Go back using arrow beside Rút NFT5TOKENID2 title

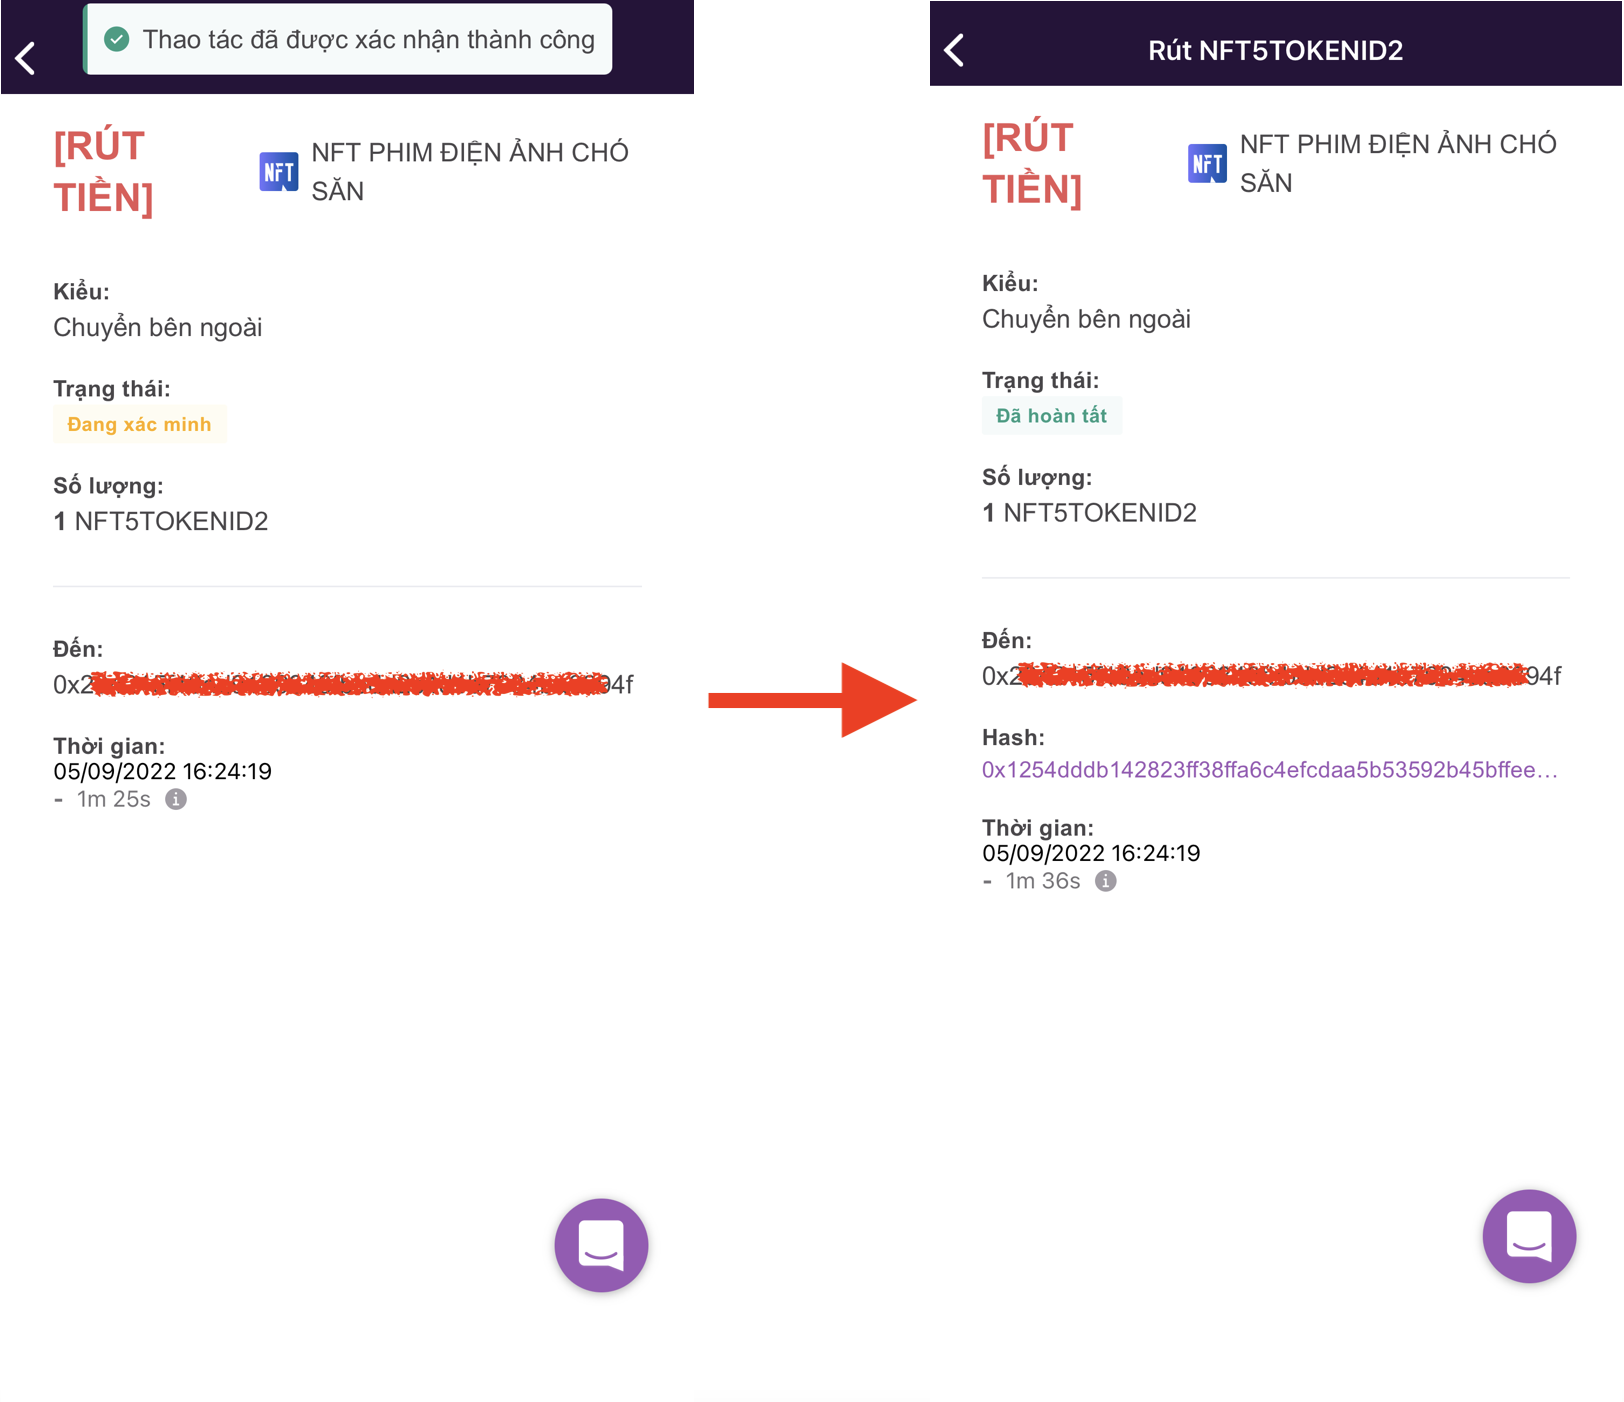pos(955,50)
